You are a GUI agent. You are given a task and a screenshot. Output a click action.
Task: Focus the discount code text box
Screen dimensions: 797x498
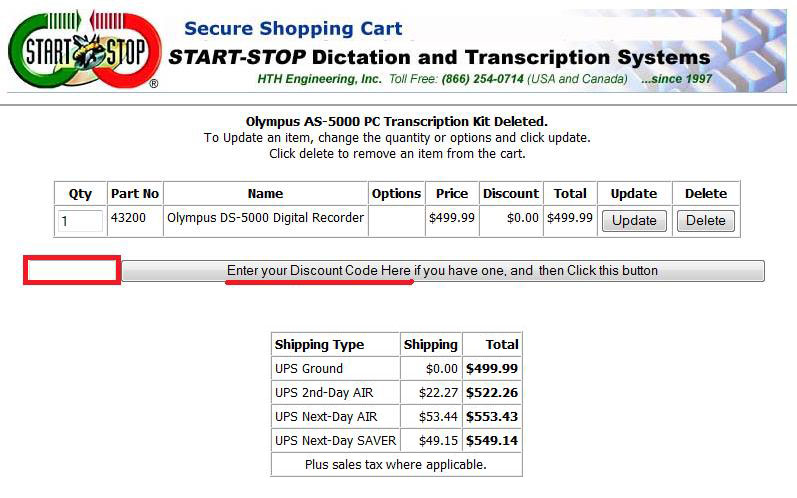pos(72,270)
